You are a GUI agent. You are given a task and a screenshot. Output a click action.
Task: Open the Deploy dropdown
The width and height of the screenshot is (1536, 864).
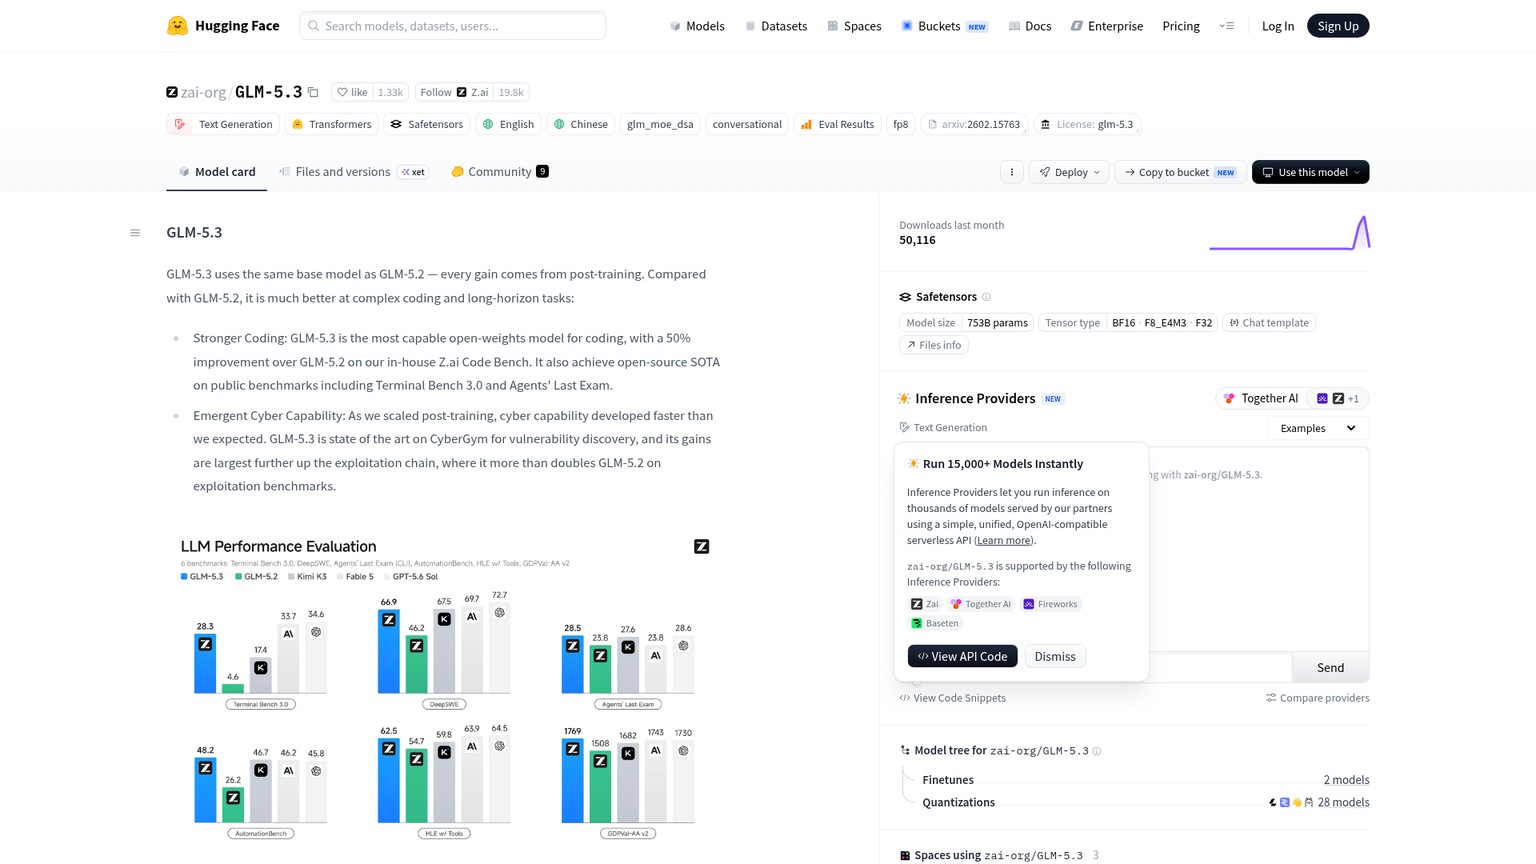tap(1069, 172)
